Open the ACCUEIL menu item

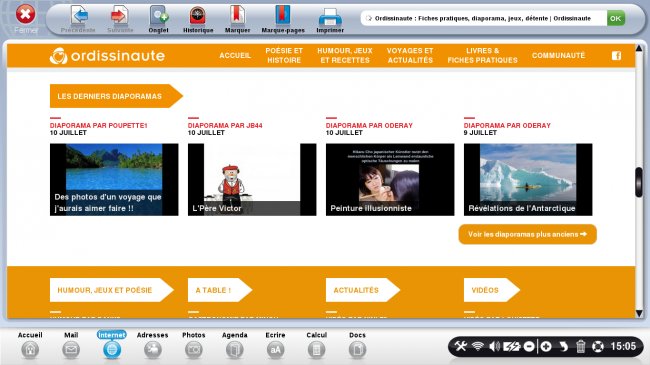(235, 56)
